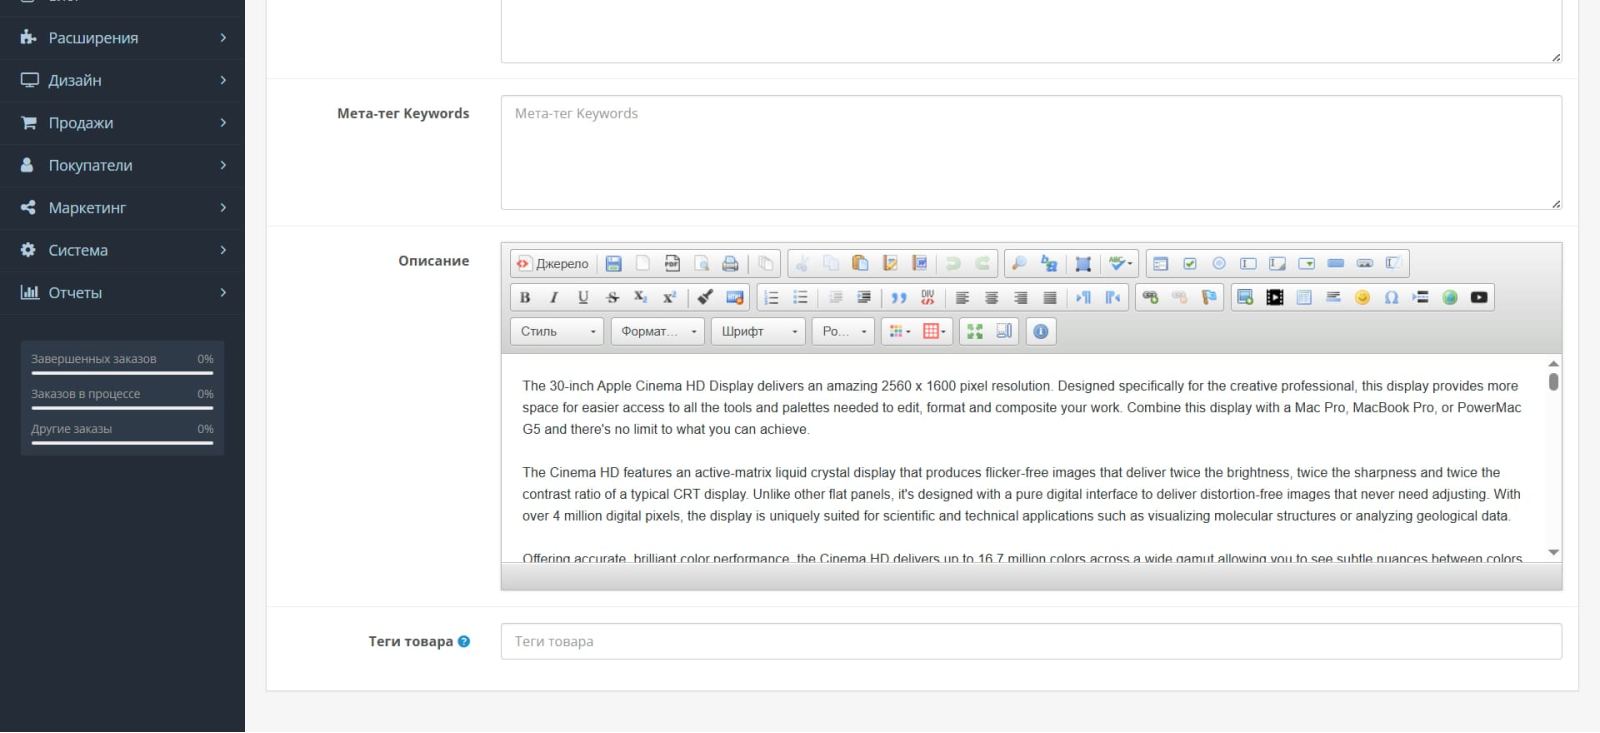This screenshot has height=733, width=1600.
Task: Set right-to-left text direction
Action: [x=1113, y=298]
